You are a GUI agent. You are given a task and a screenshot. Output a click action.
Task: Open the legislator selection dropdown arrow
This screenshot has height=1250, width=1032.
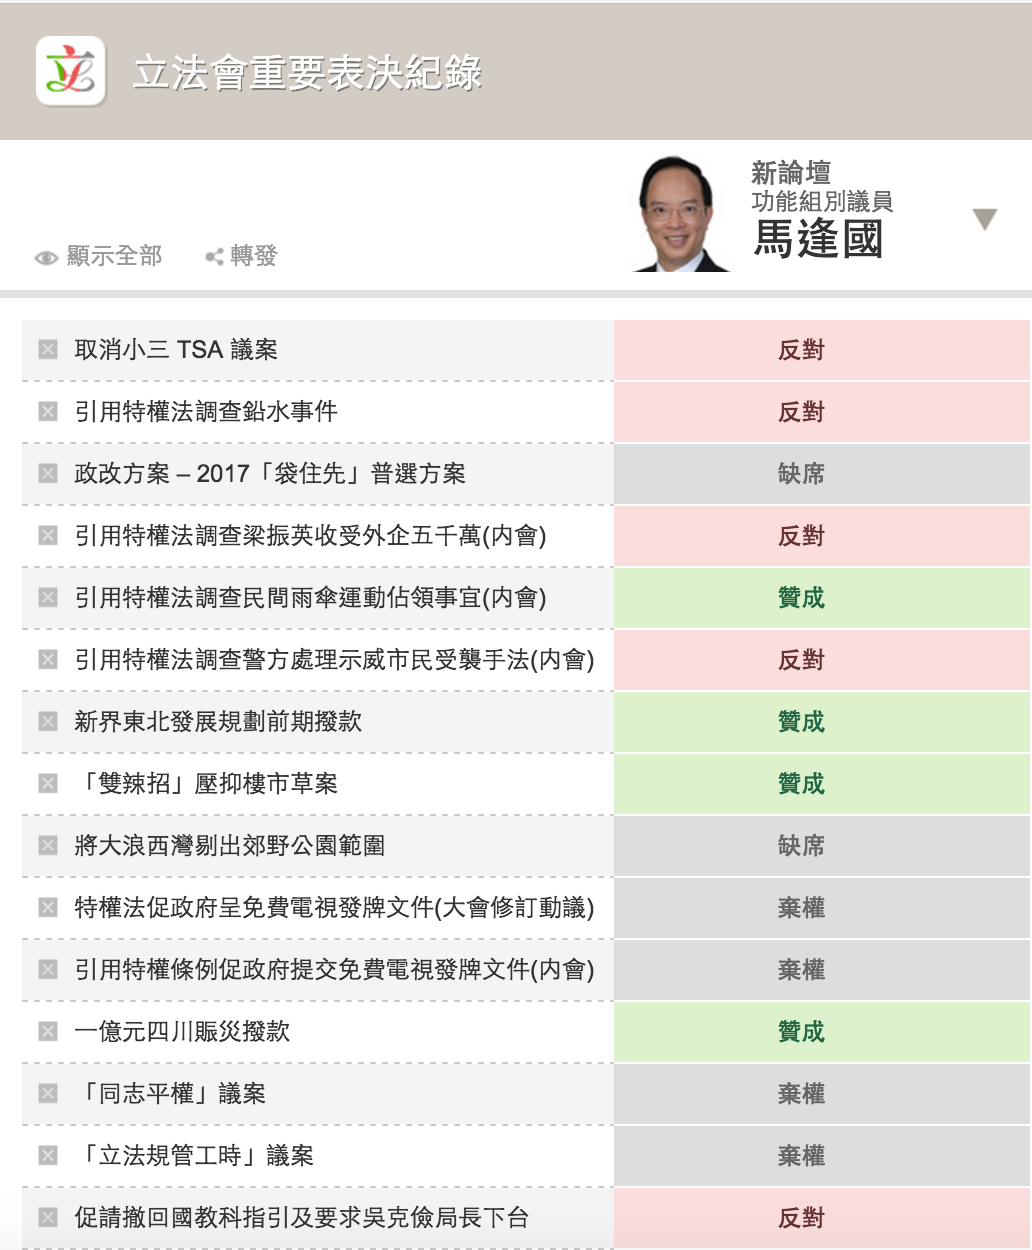985,219
